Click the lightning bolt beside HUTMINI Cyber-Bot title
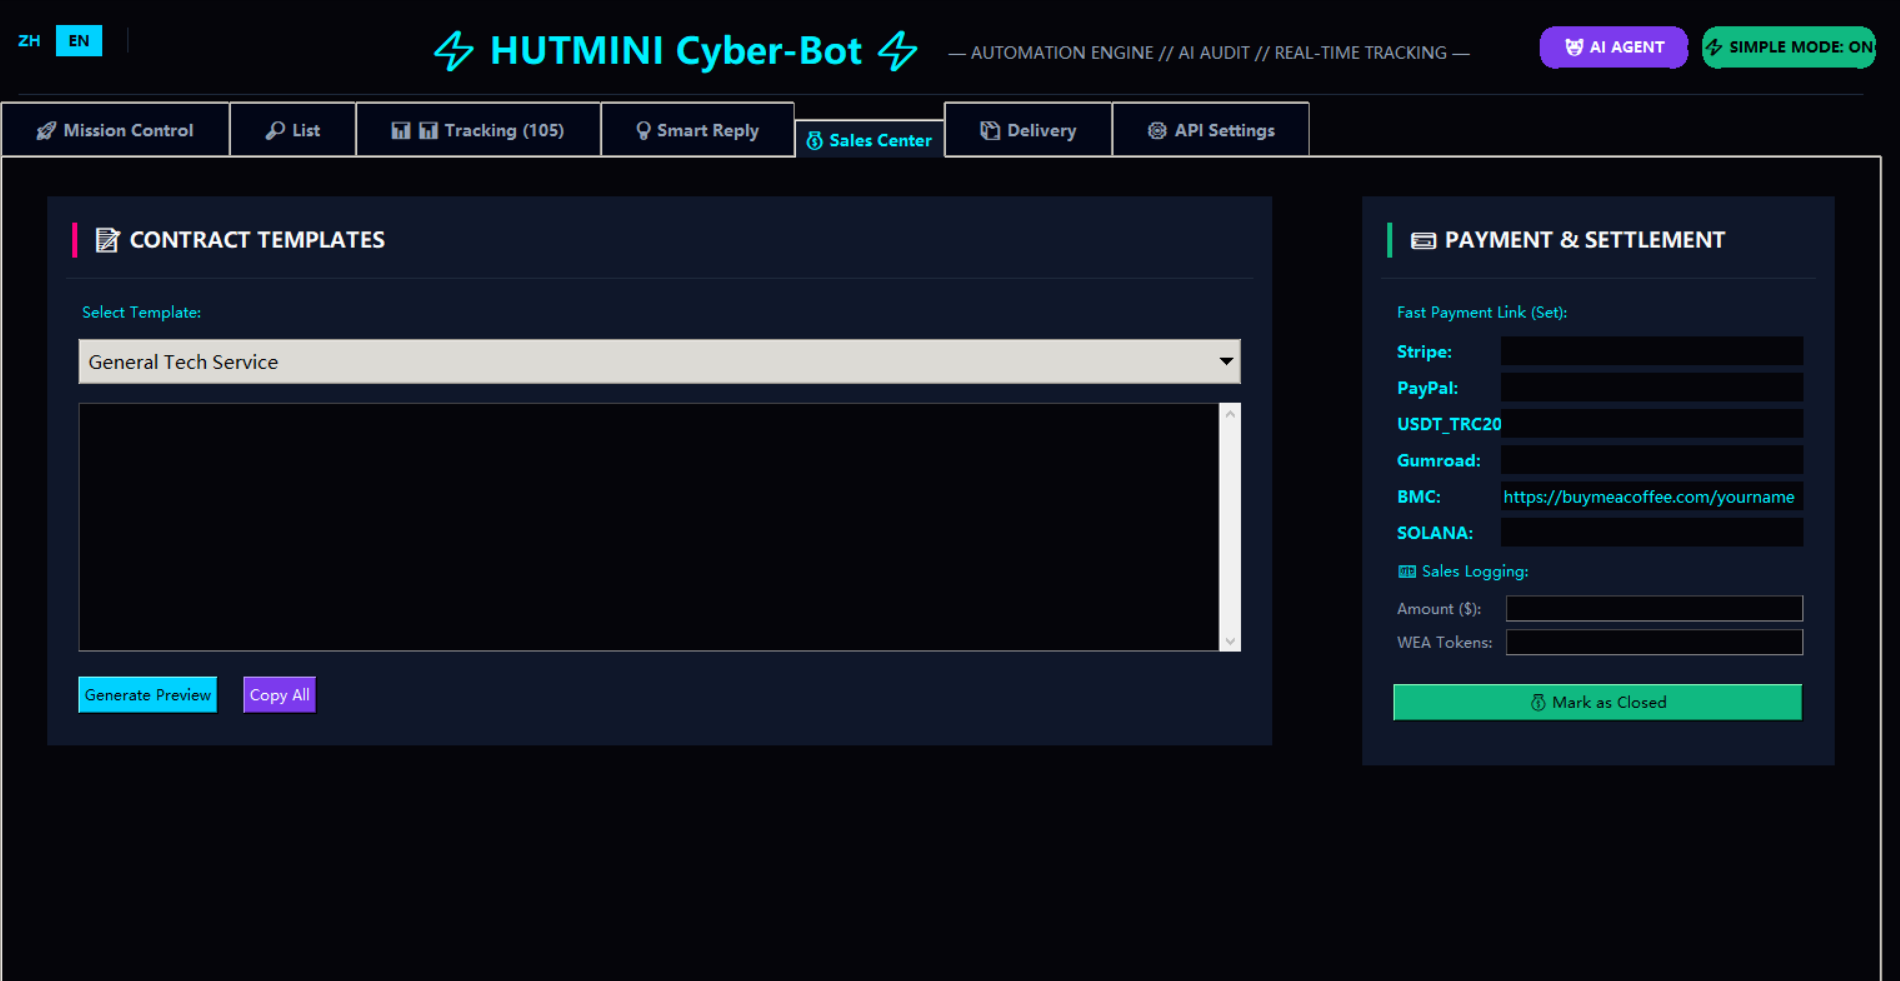 pos(455,50)
